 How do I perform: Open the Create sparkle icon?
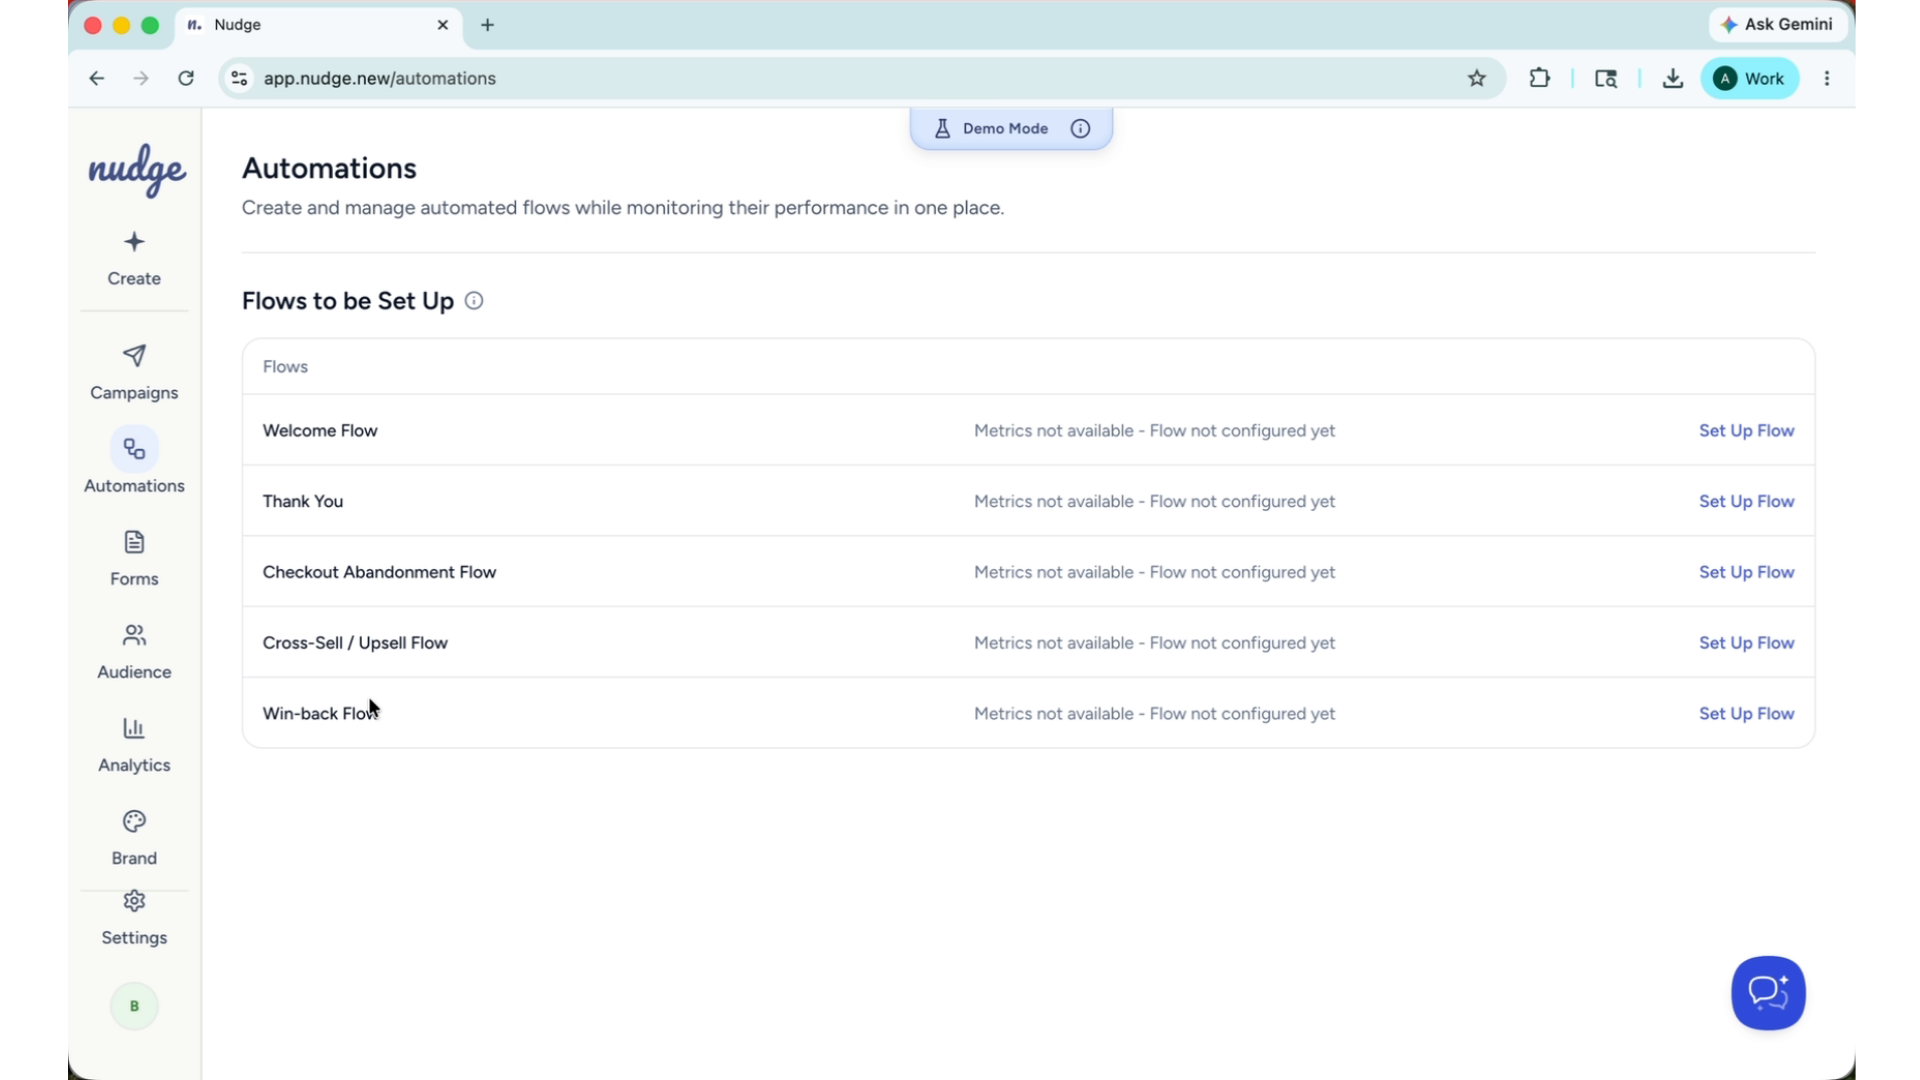[x=134, y=242]
